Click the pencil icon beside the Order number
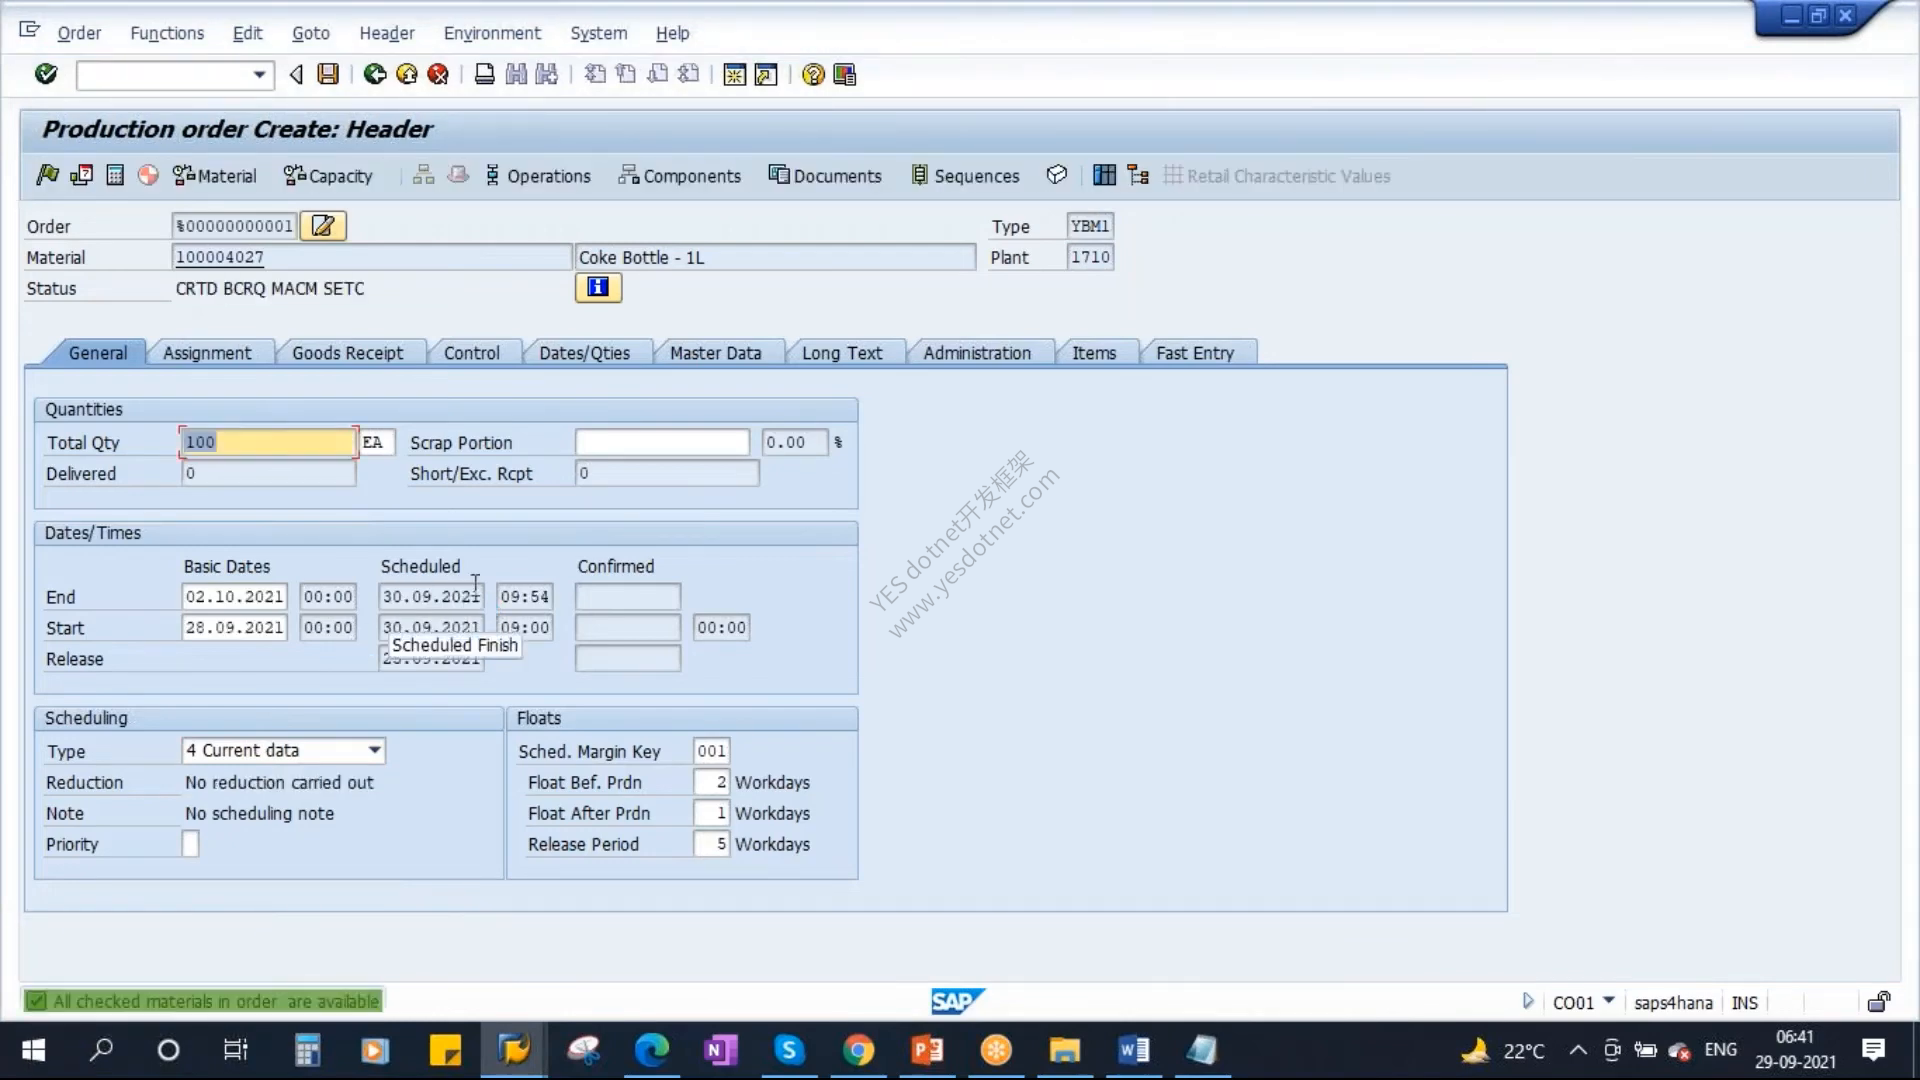 (323, 226)
